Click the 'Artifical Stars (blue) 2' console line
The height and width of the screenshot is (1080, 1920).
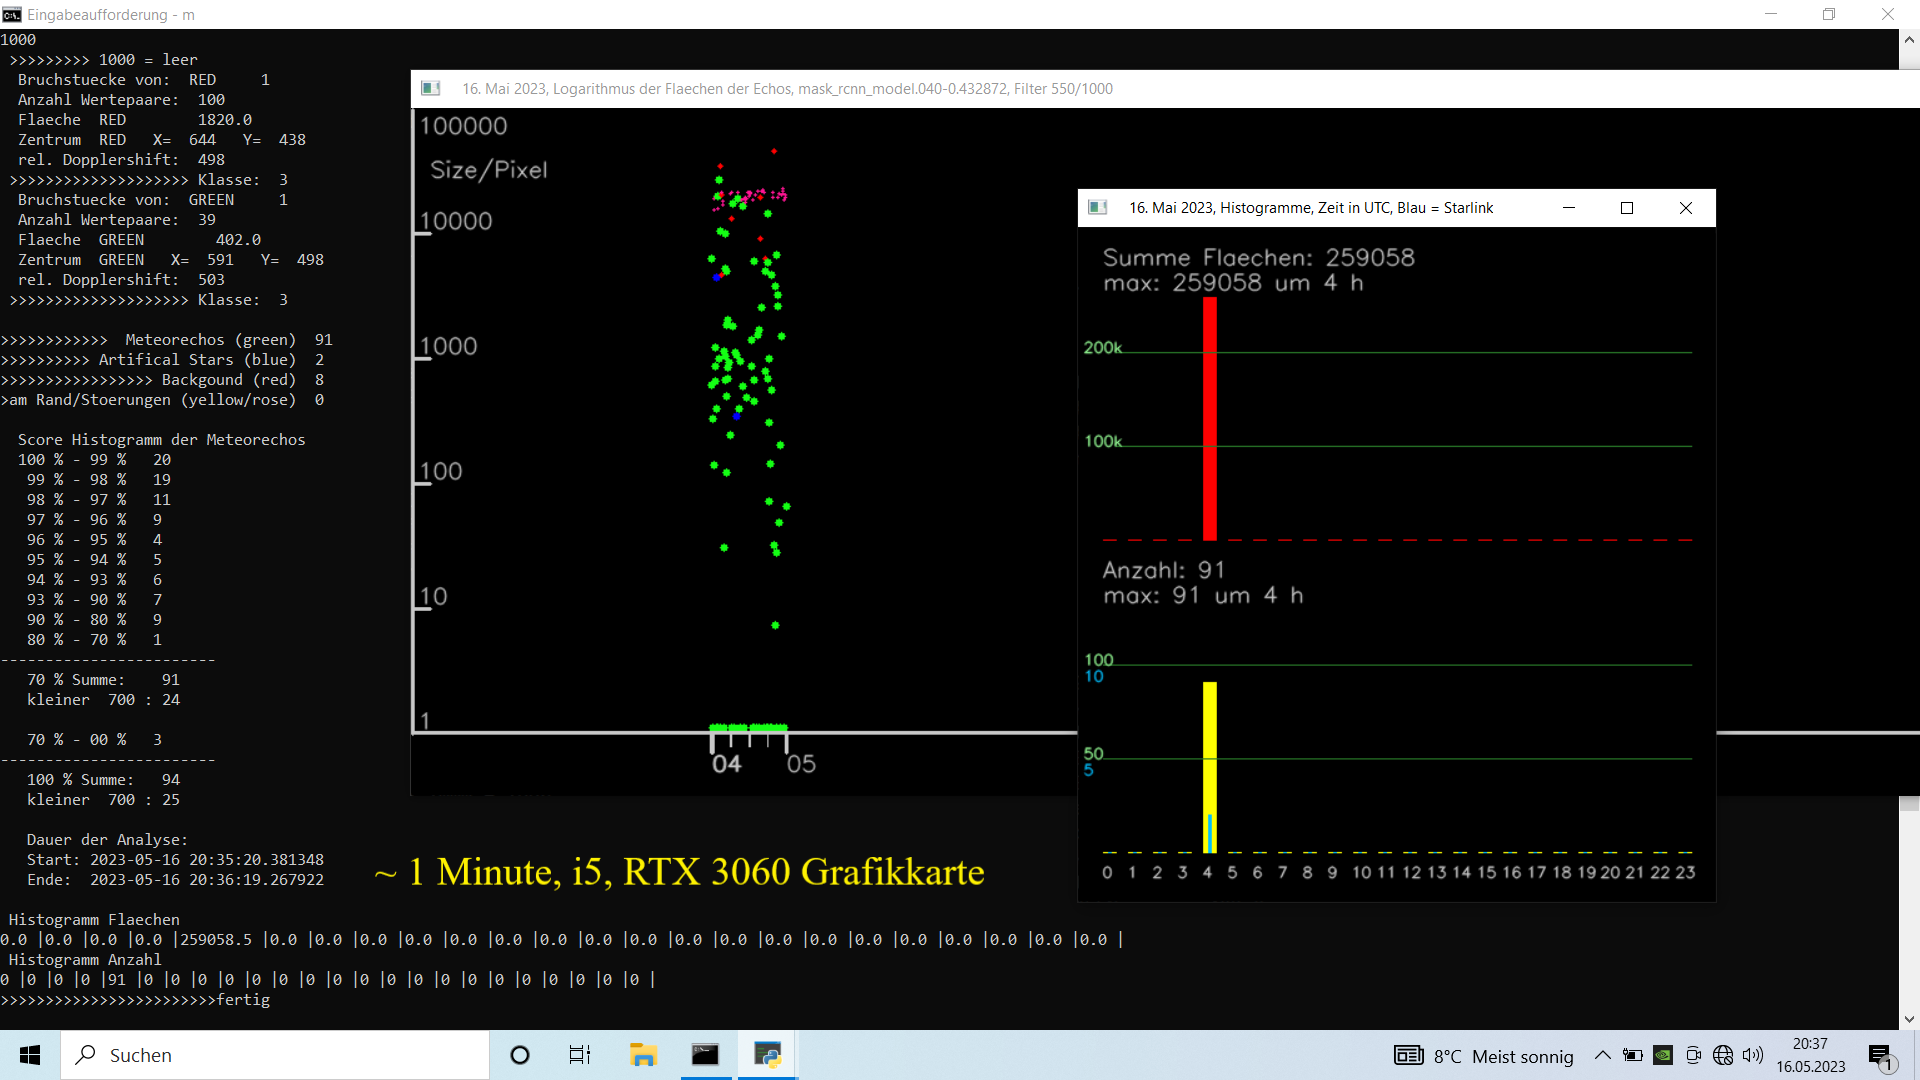[162, 360]
